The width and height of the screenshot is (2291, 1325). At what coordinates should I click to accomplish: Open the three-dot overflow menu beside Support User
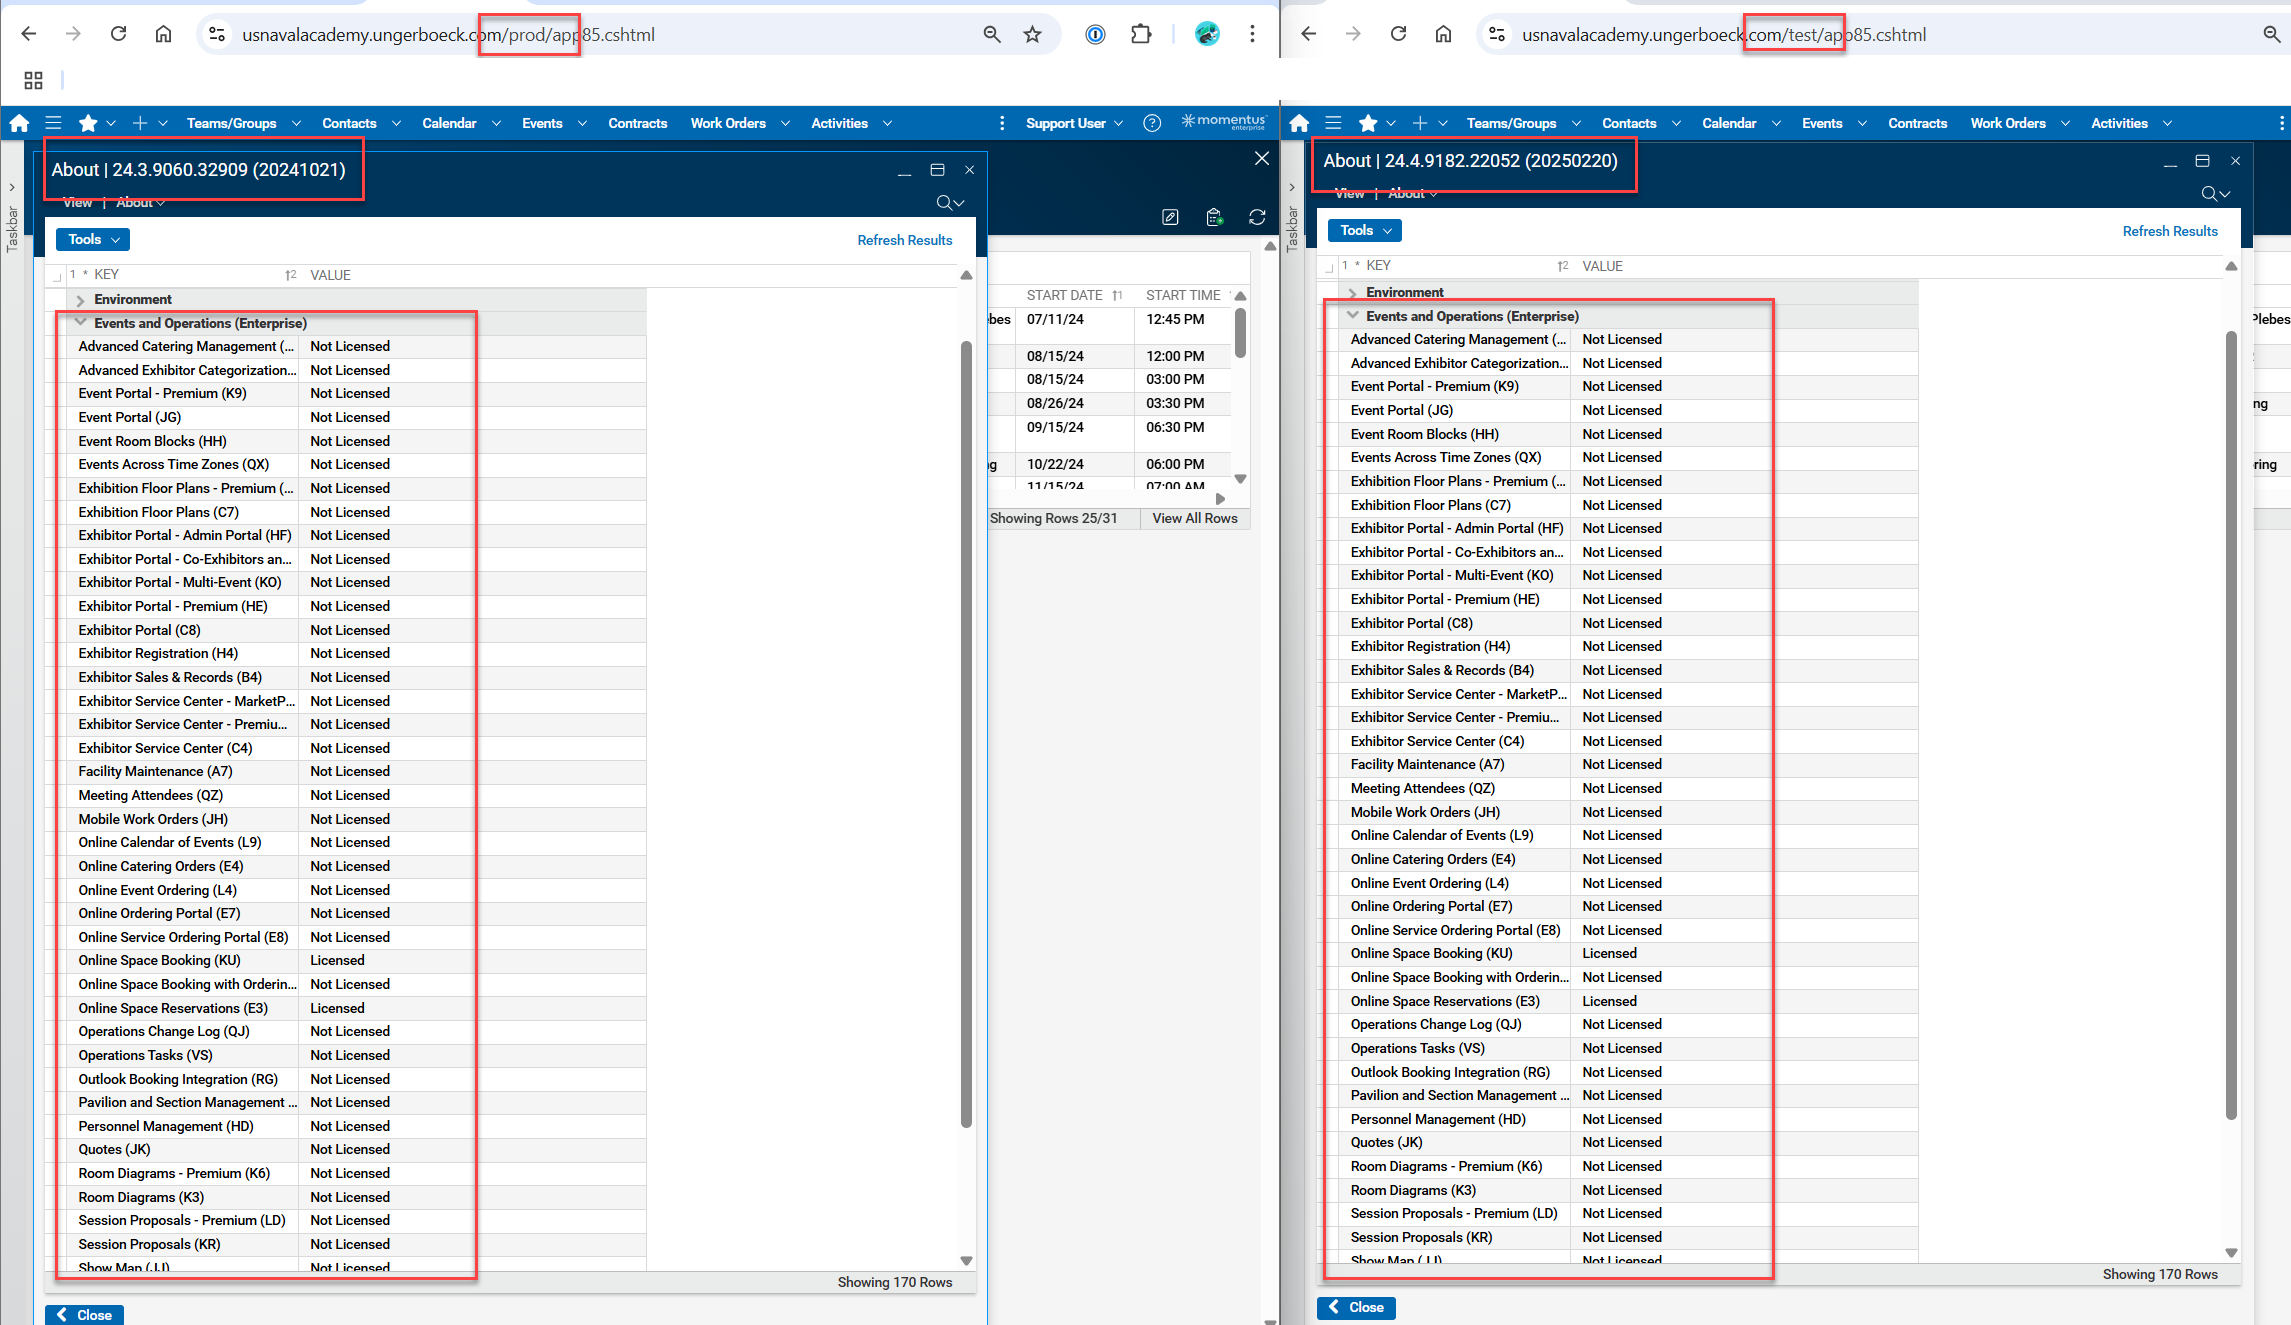tap(1002, 123)
